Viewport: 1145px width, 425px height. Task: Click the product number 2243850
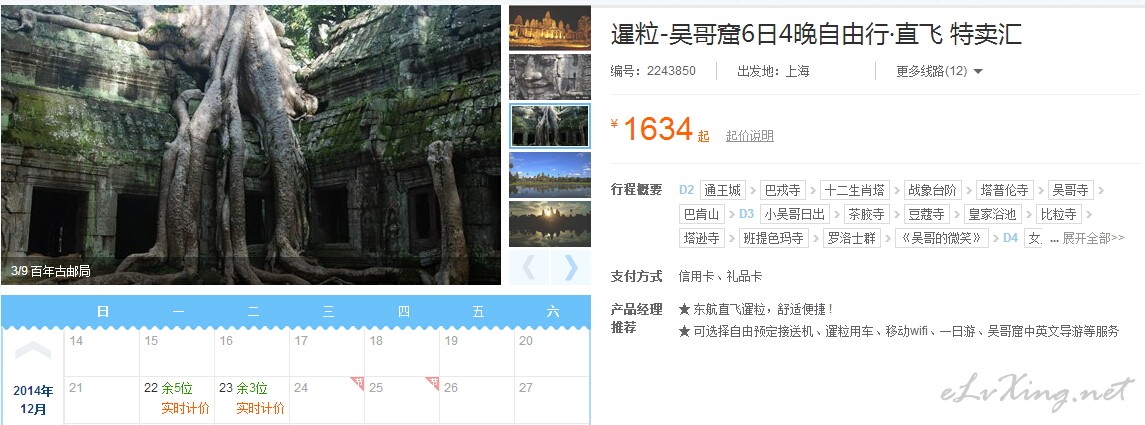tap(671, 71)
